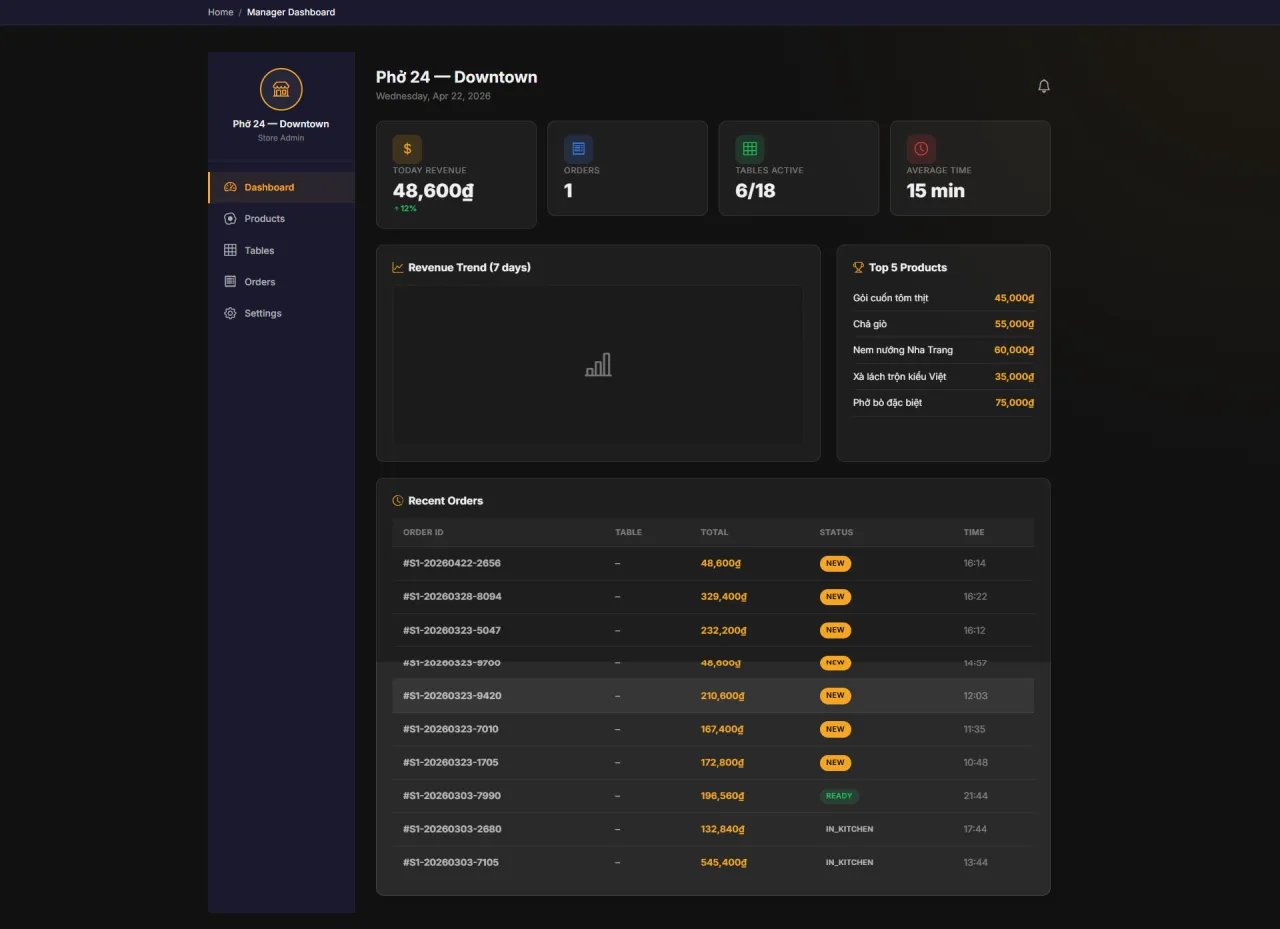Select Phở bò đặc biệt product

(x=943, y=402)
